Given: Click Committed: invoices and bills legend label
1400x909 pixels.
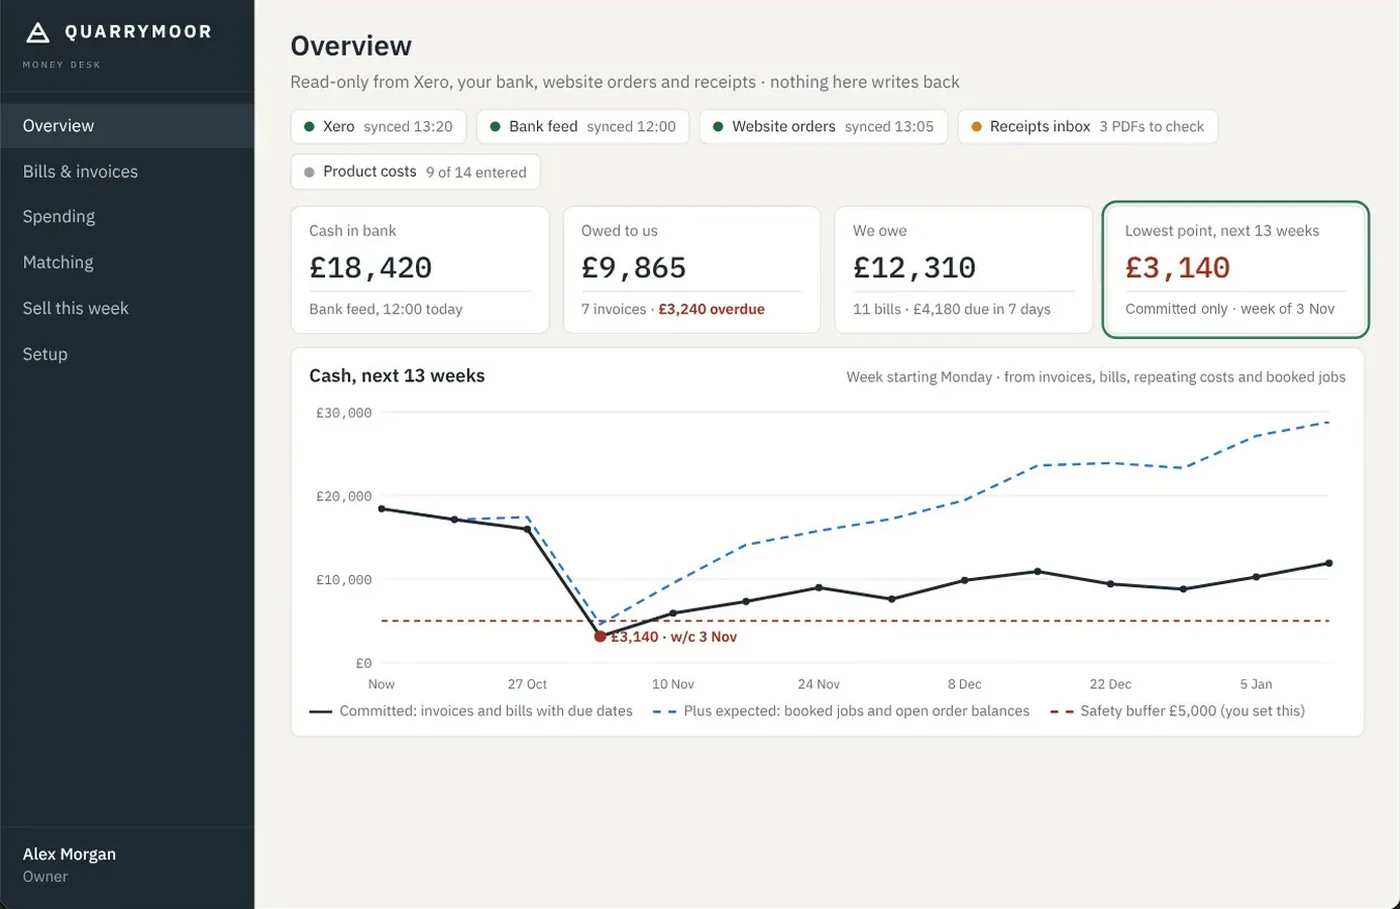Looking at the screenshot, I should [x=486, y=711].
